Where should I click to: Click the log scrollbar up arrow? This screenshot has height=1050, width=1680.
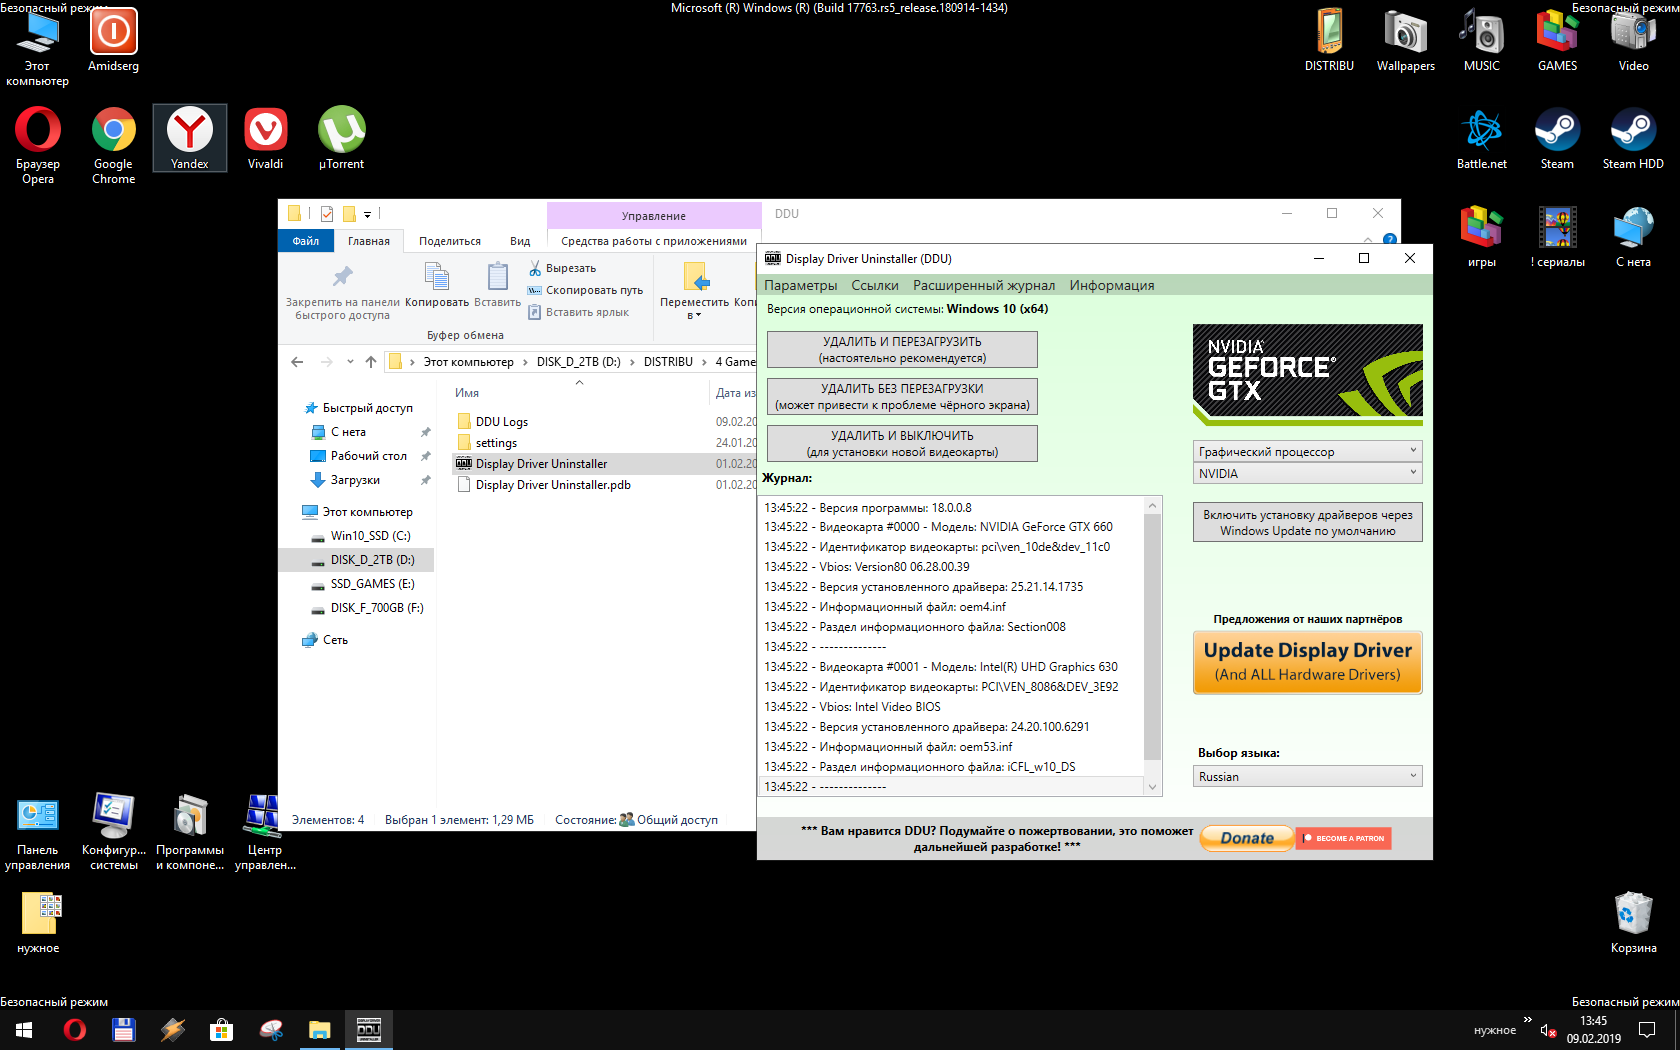click(x=1152, y=506)
